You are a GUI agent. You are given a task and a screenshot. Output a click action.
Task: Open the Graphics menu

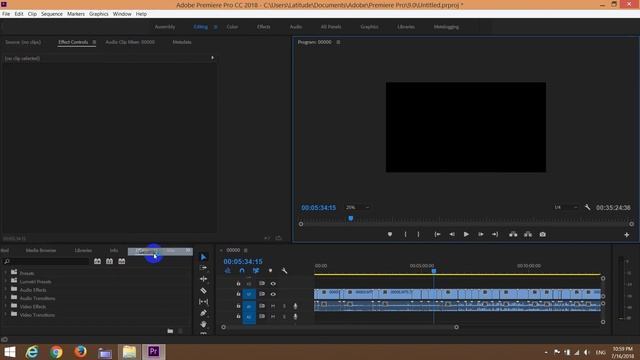tap(99, 14)
